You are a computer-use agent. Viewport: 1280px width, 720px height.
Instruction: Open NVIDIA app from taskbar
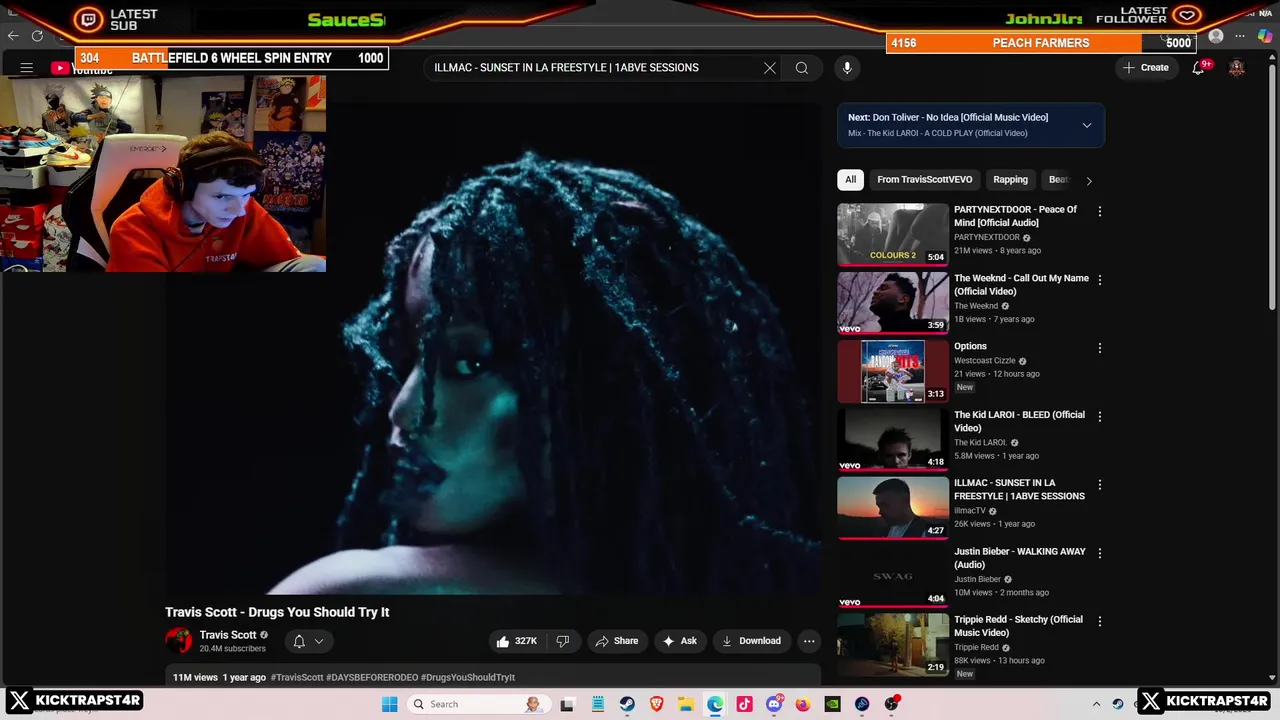832,704
